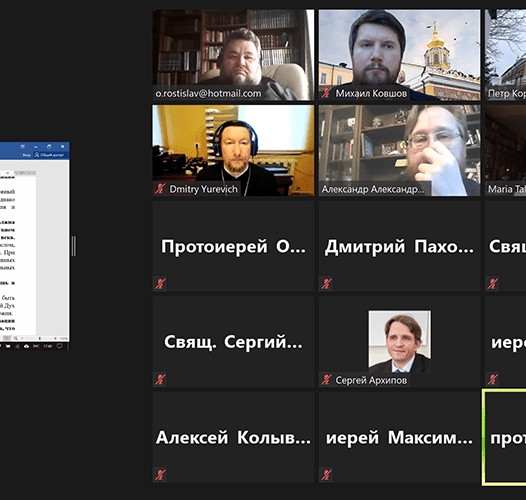The image size is (526, 500).
Task: Click the muted mic icon in Дмитрий Пахо... tile
Action: 326,284
